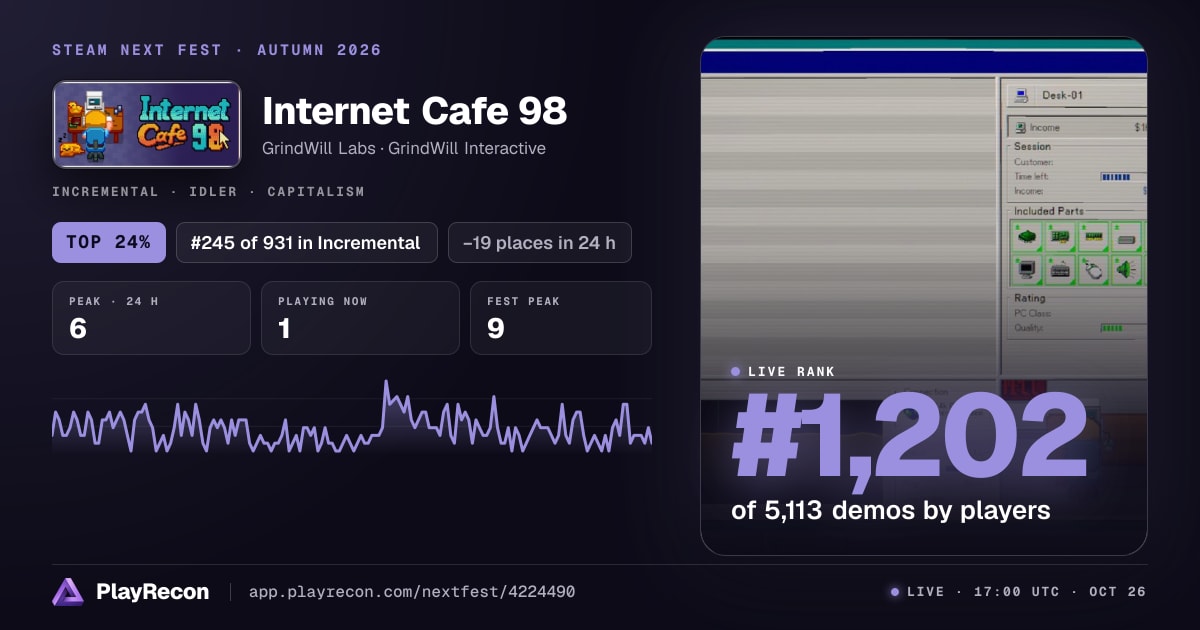Click the PlayRecon brand name

point(152,592)
